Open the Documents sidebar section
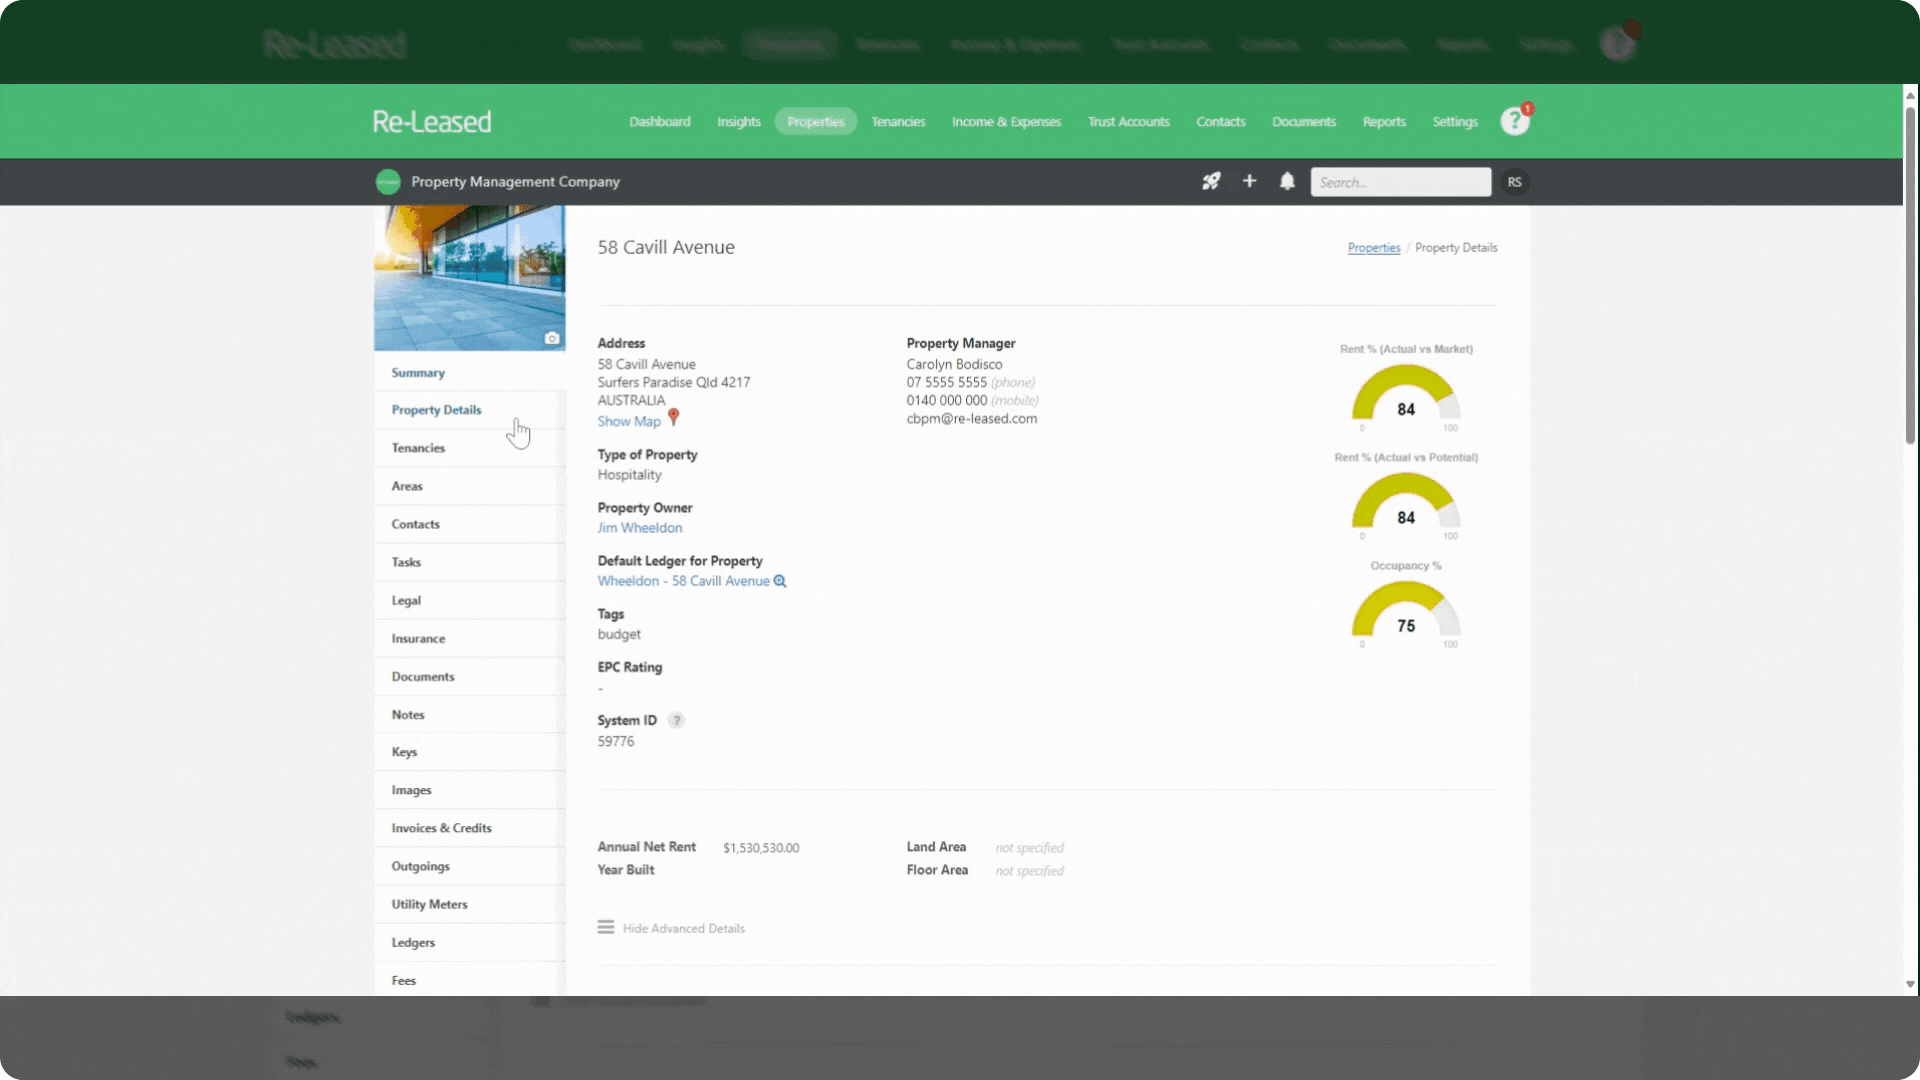The width and height of the screenshot is (1920, 1080). (x=470, y=676)
